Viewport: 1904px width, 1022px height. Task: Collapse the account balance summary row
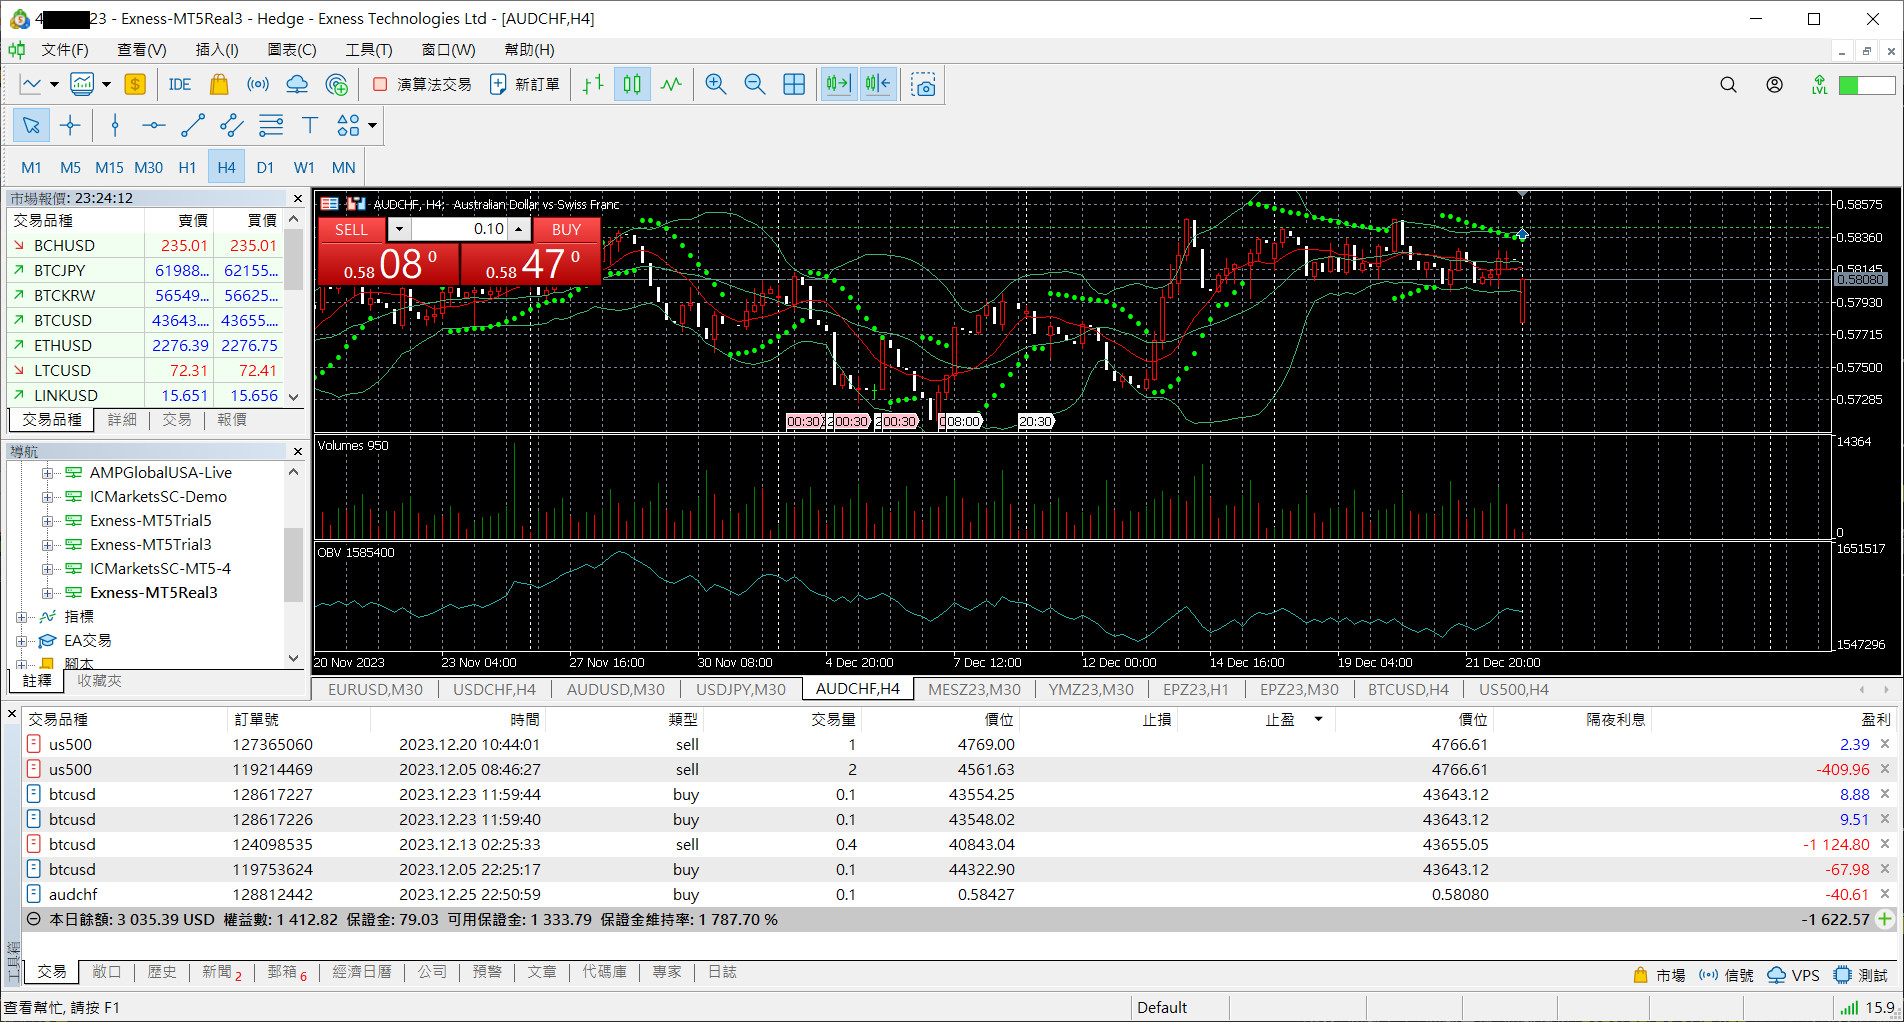[34, 919]
